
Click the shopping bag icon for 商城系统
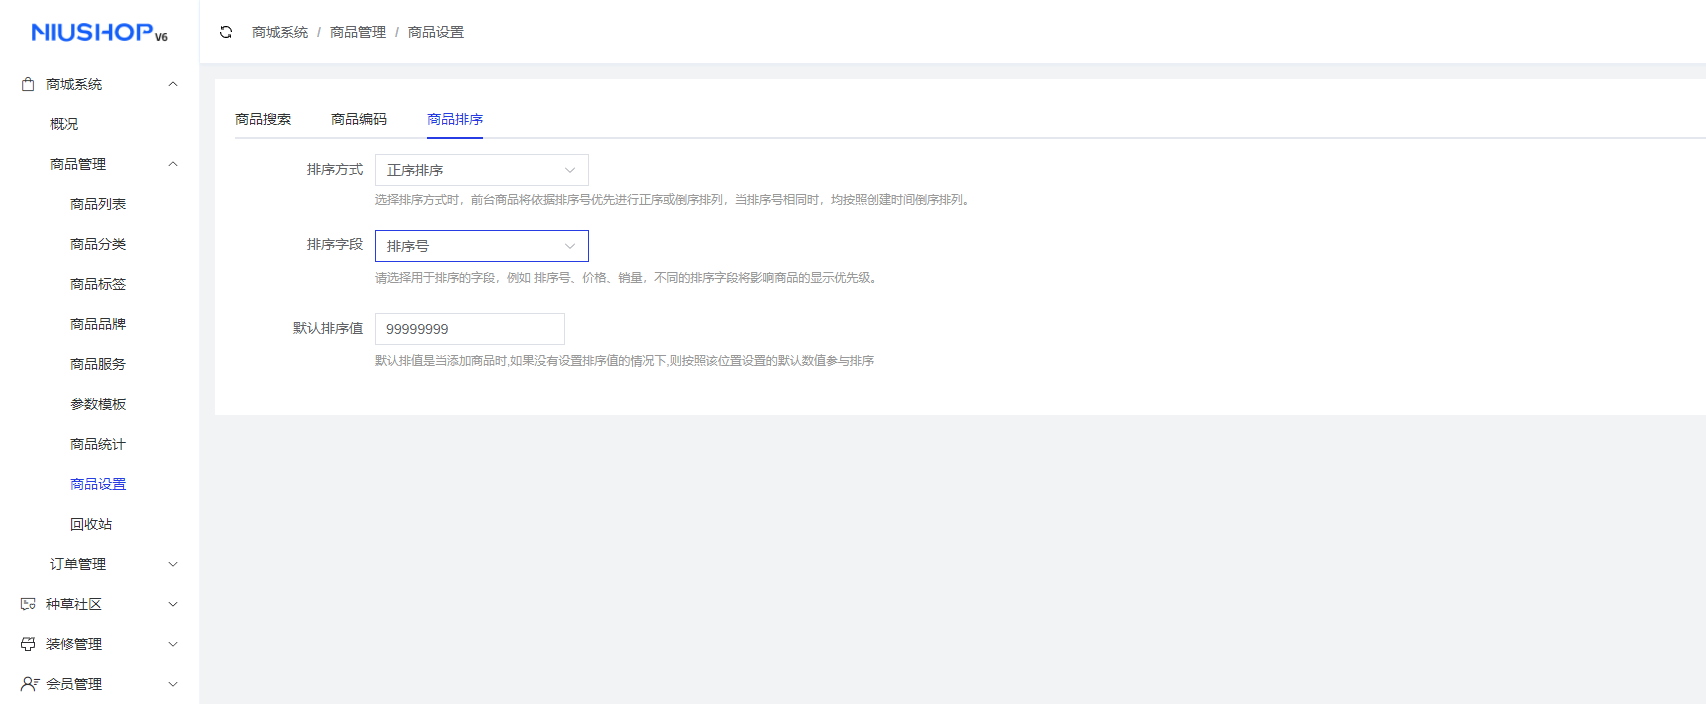[x=28, y=84]
